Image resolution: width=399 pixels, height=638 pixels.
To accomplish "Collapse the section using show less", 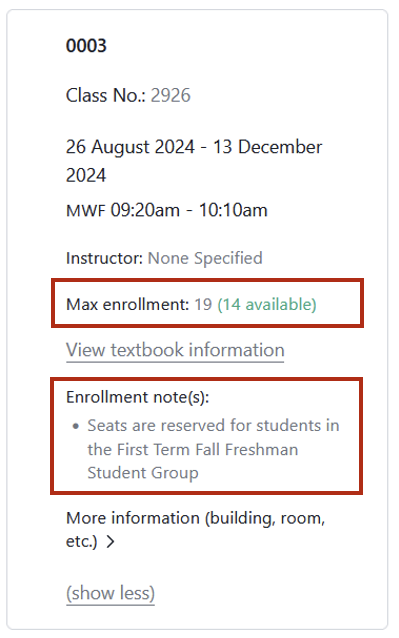I will click(110, 593).
